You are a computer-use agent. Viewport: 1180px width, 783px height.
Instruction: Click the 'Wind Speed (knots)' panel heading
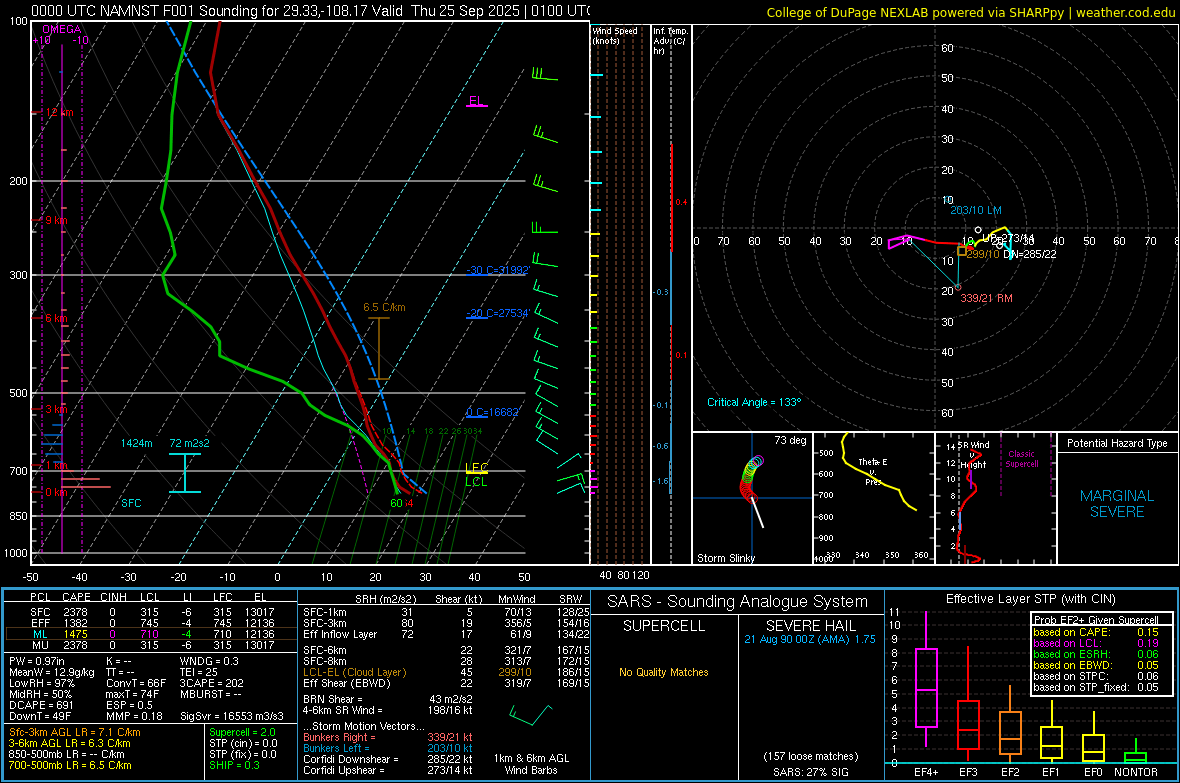(615, 35)
